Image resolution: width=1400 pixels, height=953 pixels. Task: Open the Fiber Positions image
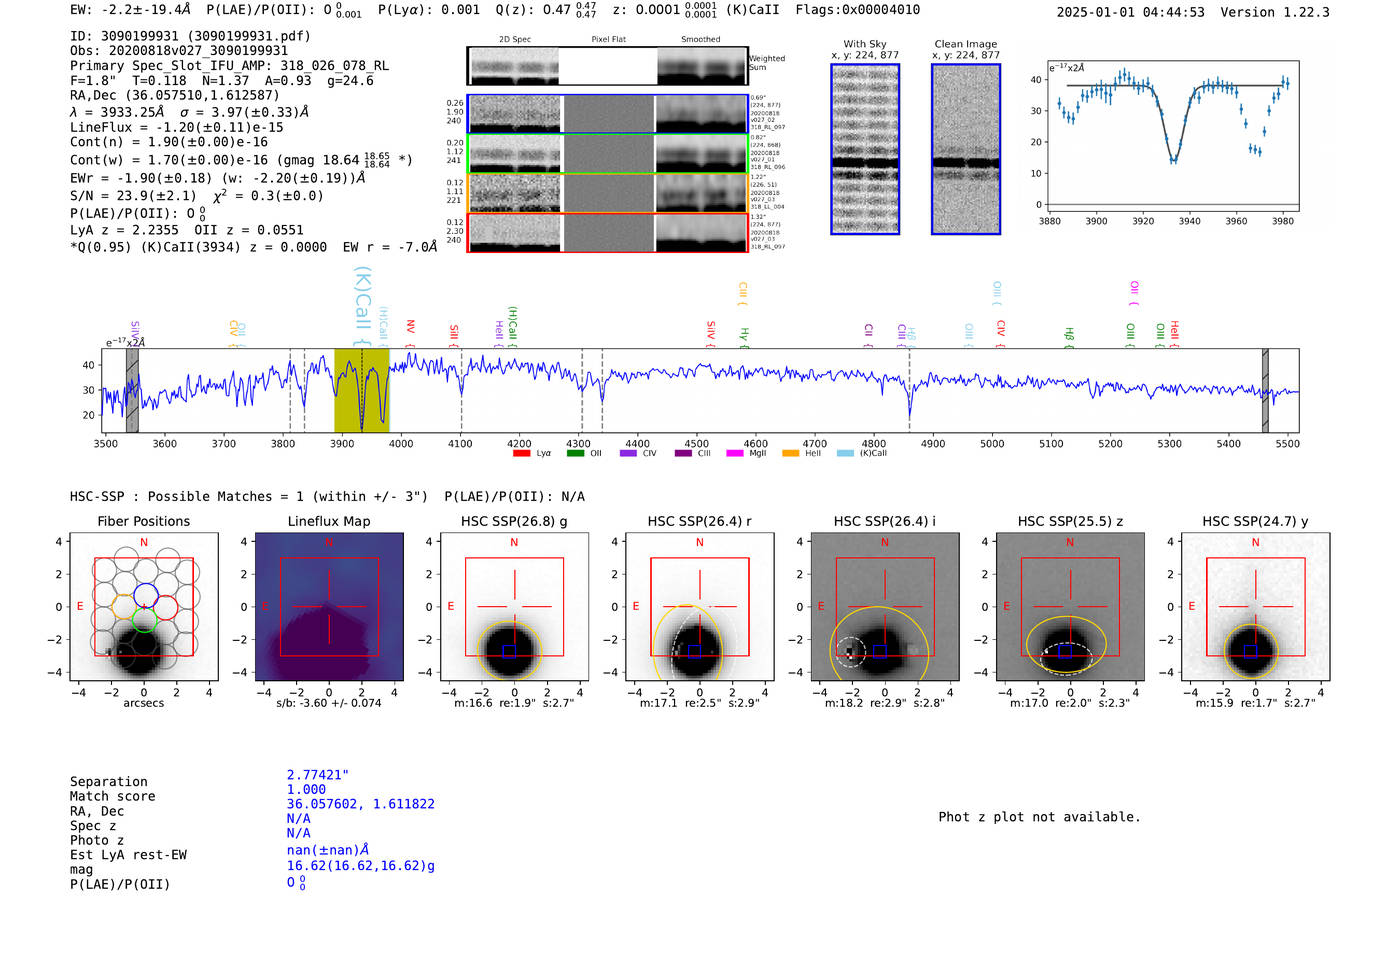(x=144, y=607)
